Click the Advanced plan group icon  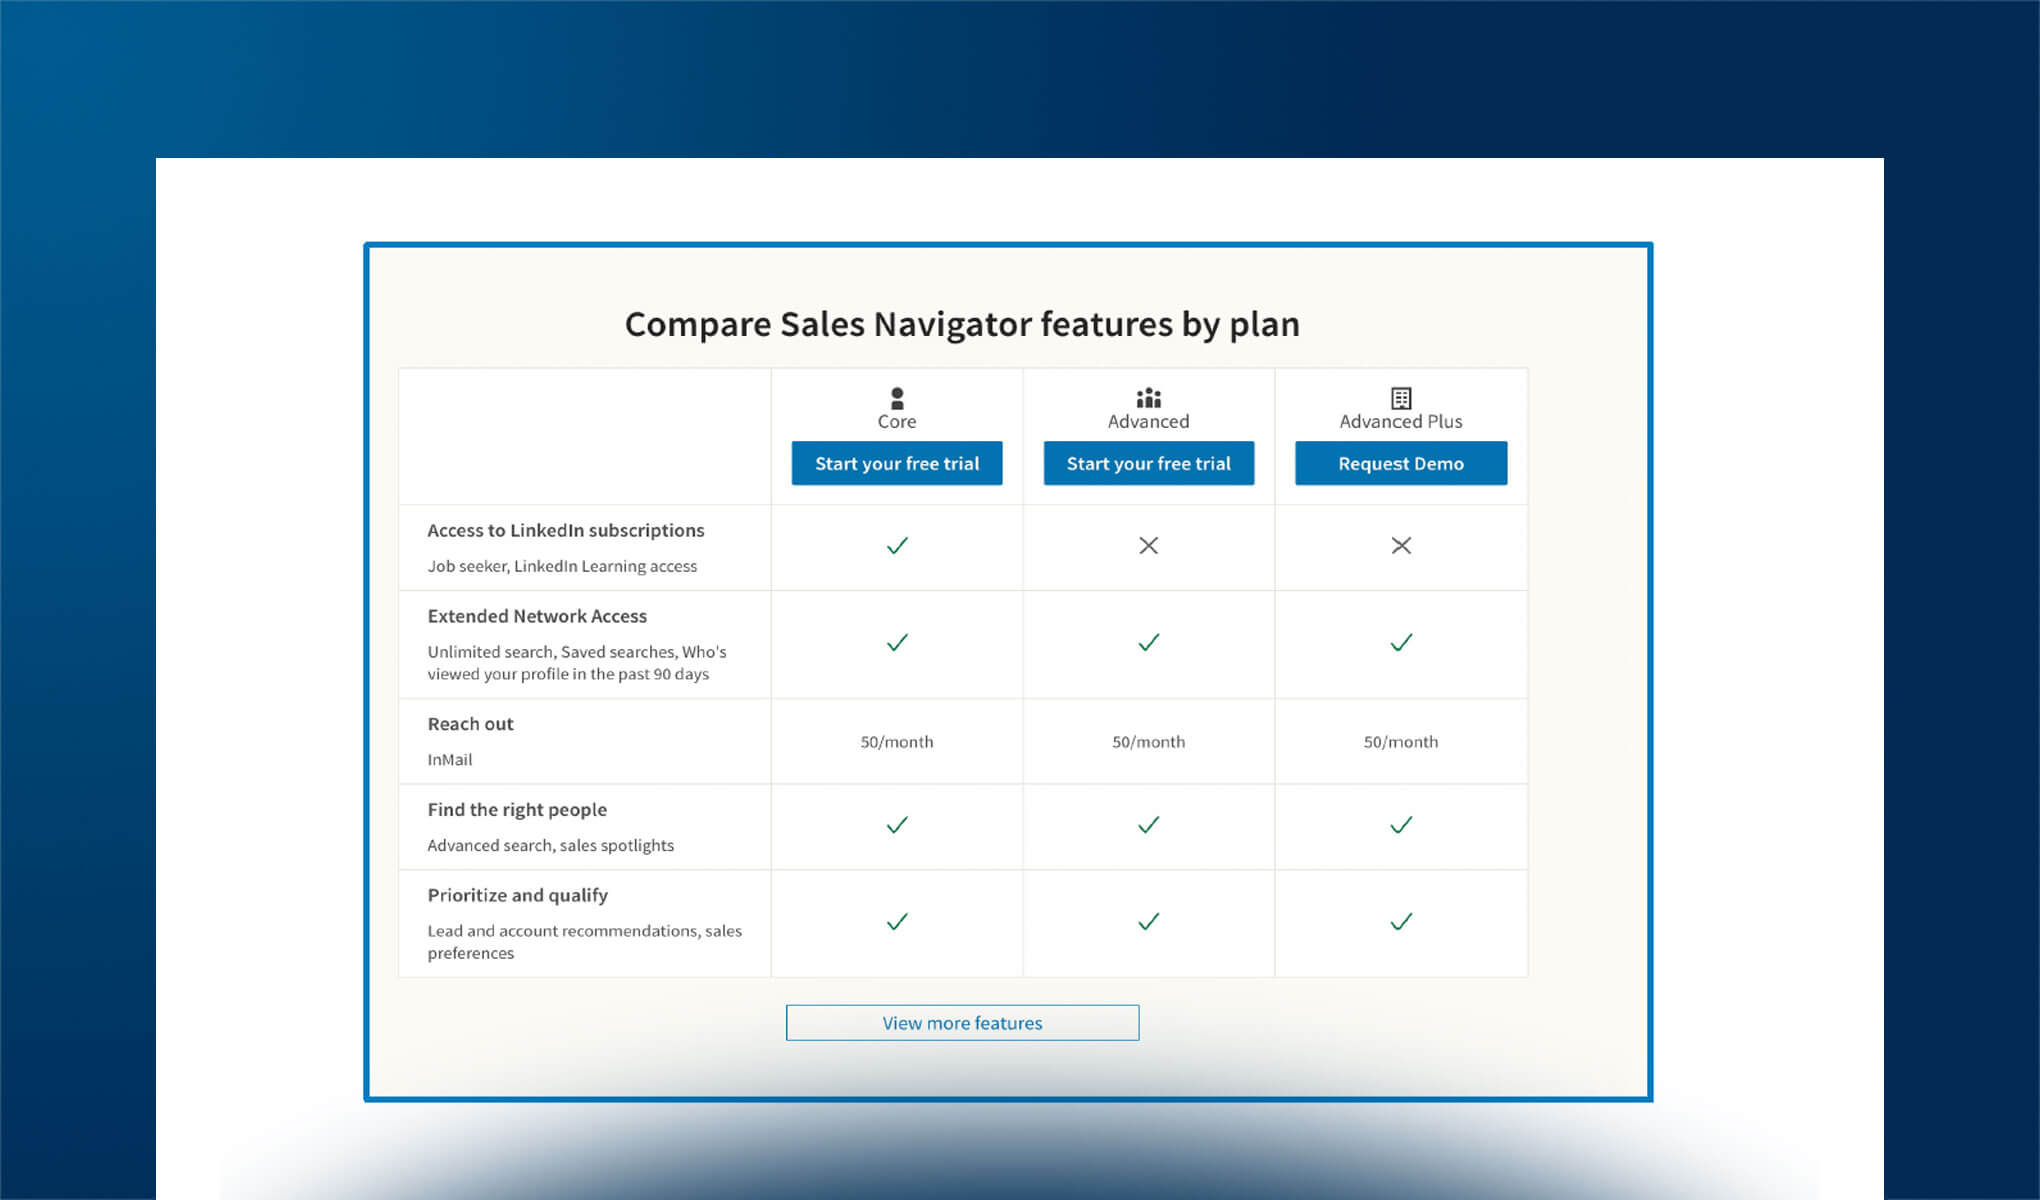point(1148,396)
